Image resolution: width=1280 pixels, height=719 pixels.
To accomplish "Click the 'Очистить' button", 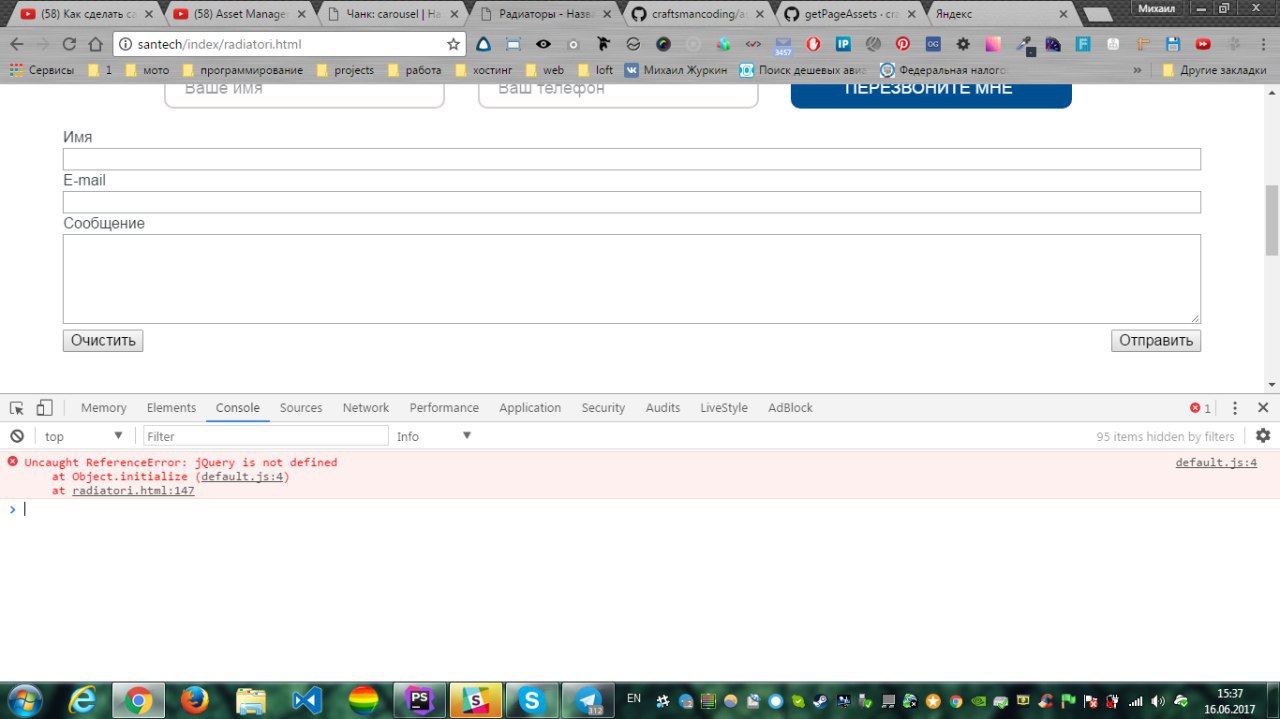I will click(x=103, y=341).
